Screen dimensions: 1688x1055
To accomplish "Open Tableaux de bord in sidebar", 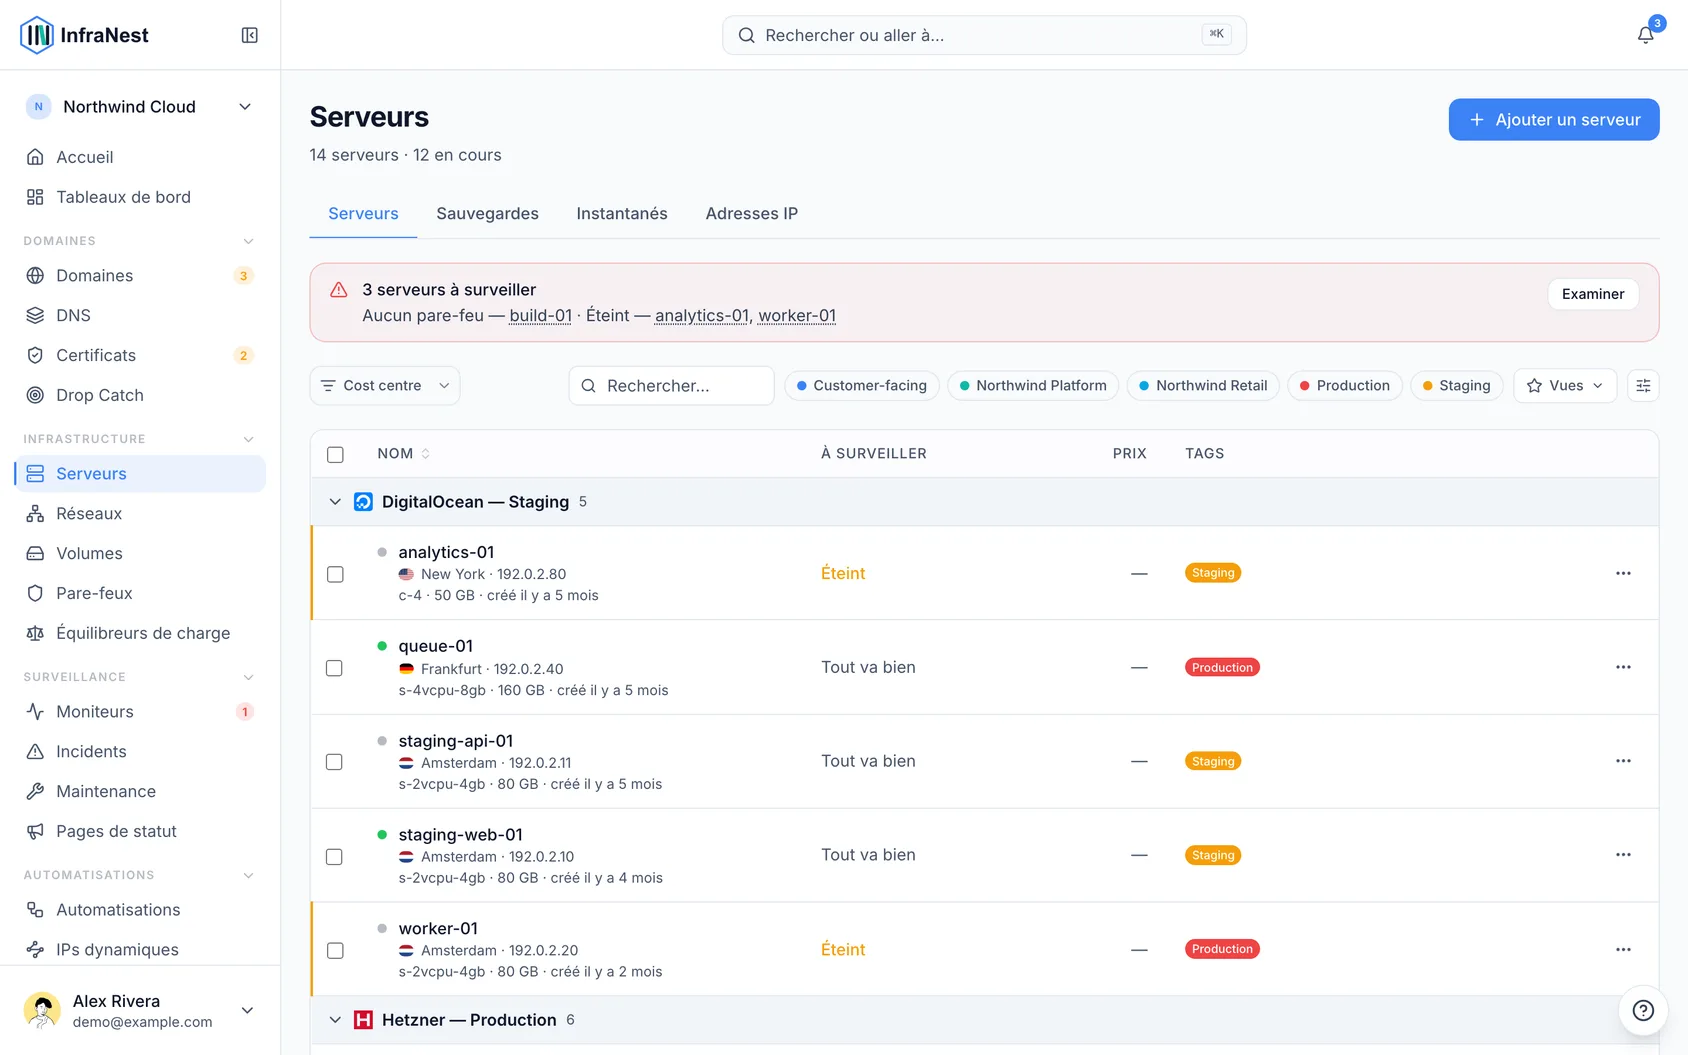I will pyautogui.click(x=140, y=197).
